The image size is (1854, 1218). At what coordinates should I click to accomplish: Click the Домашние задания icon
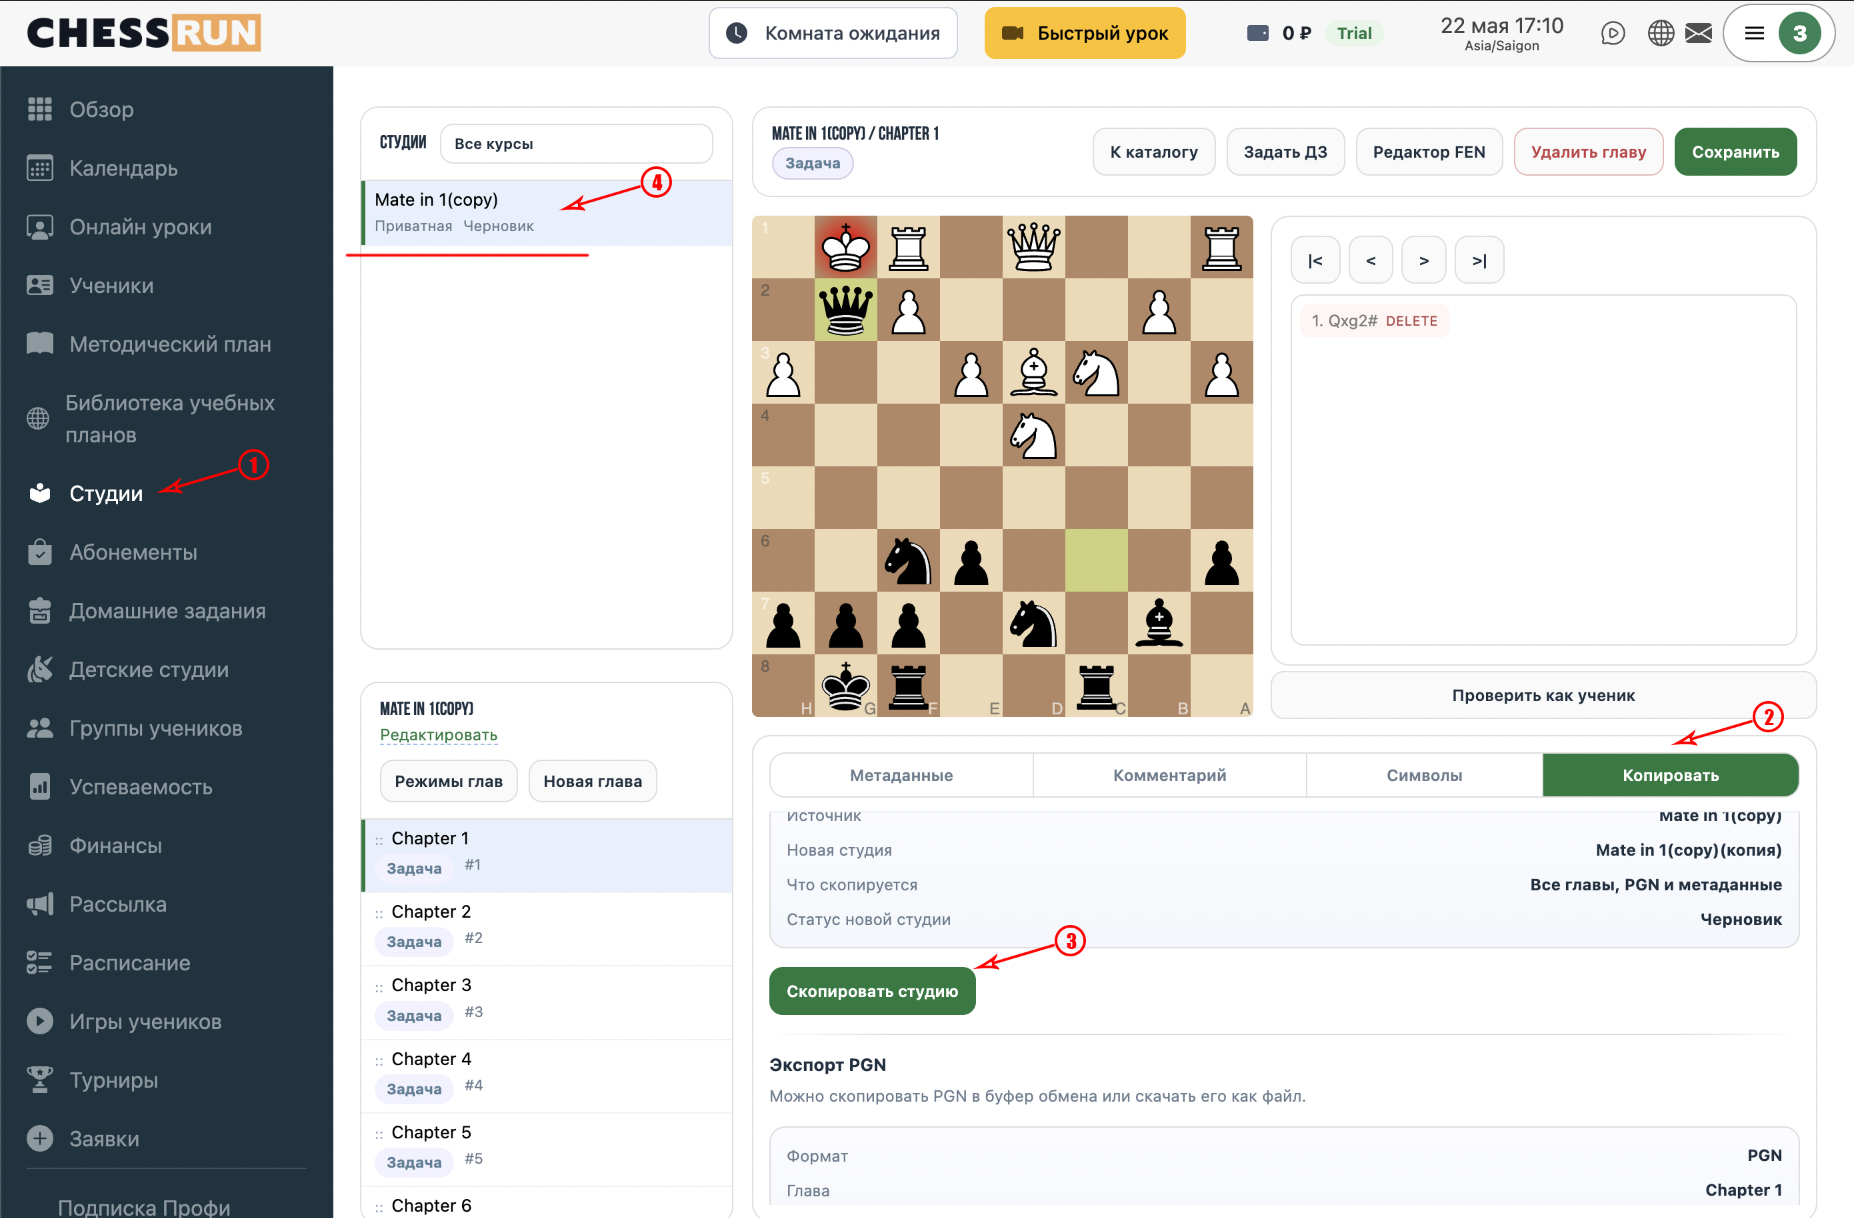click(40, 611)
